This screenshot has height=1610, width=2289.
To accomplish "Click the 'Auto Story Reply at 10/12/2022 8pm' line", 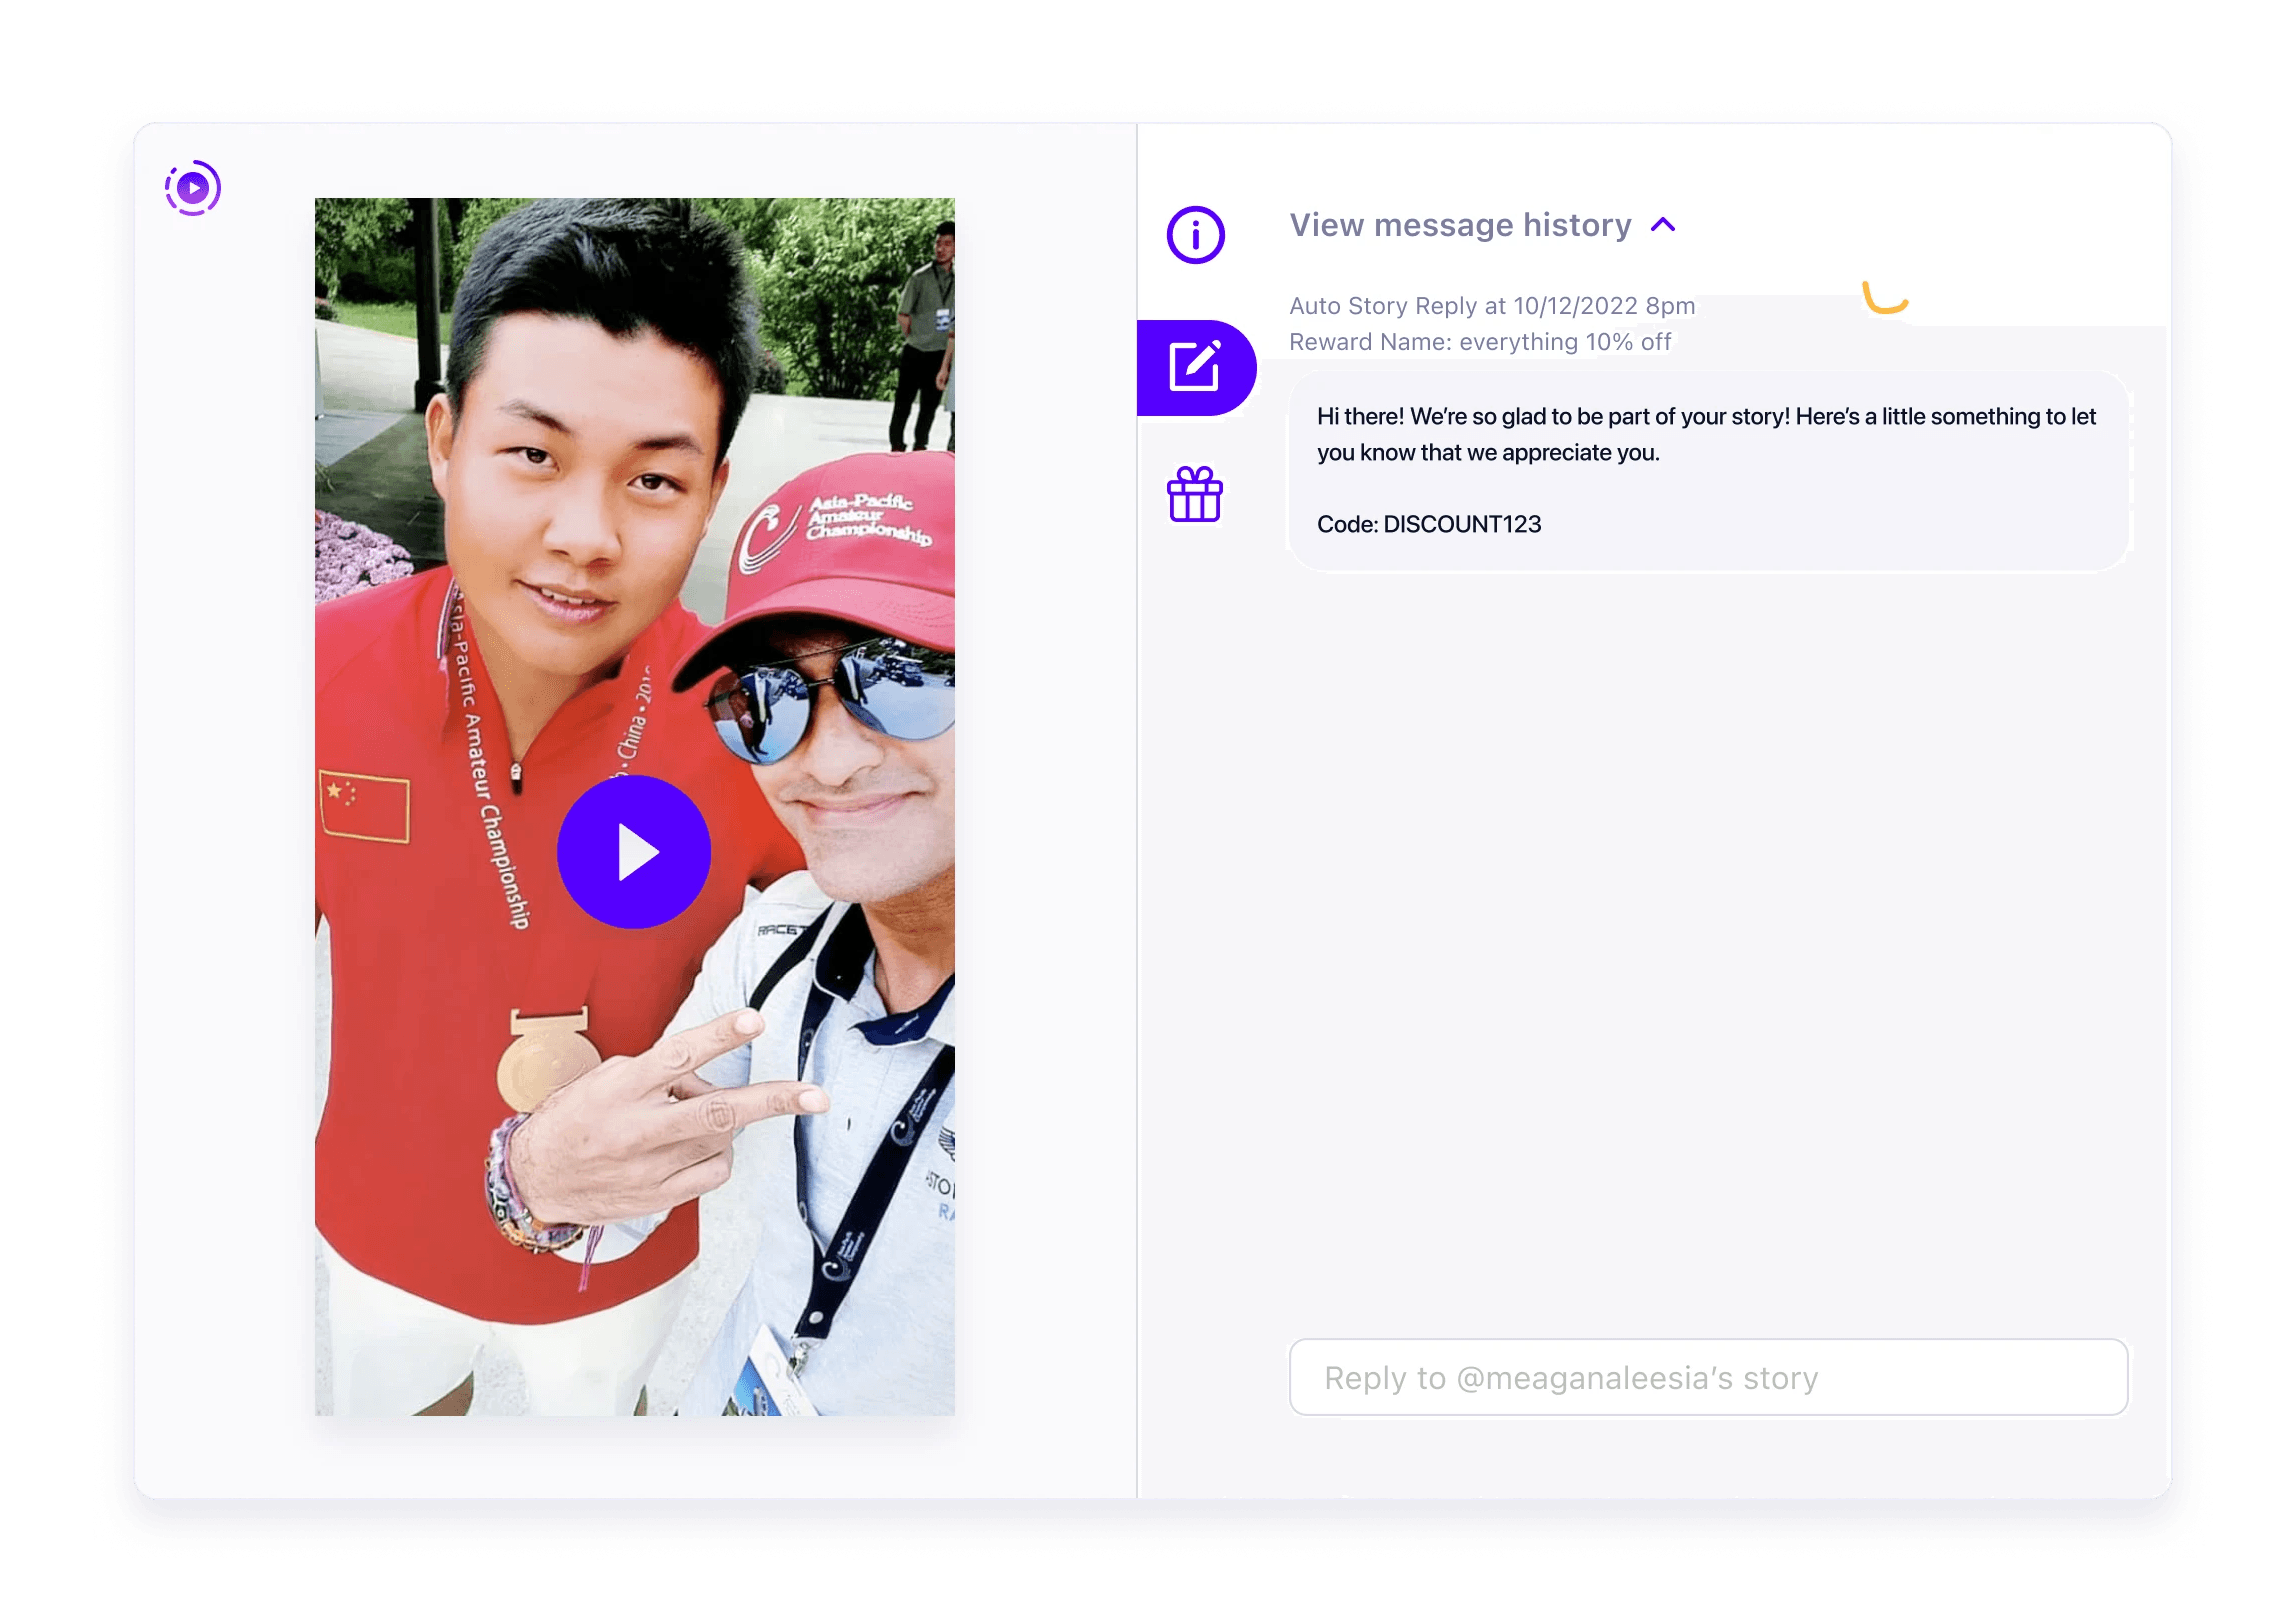I will 1492,306.
